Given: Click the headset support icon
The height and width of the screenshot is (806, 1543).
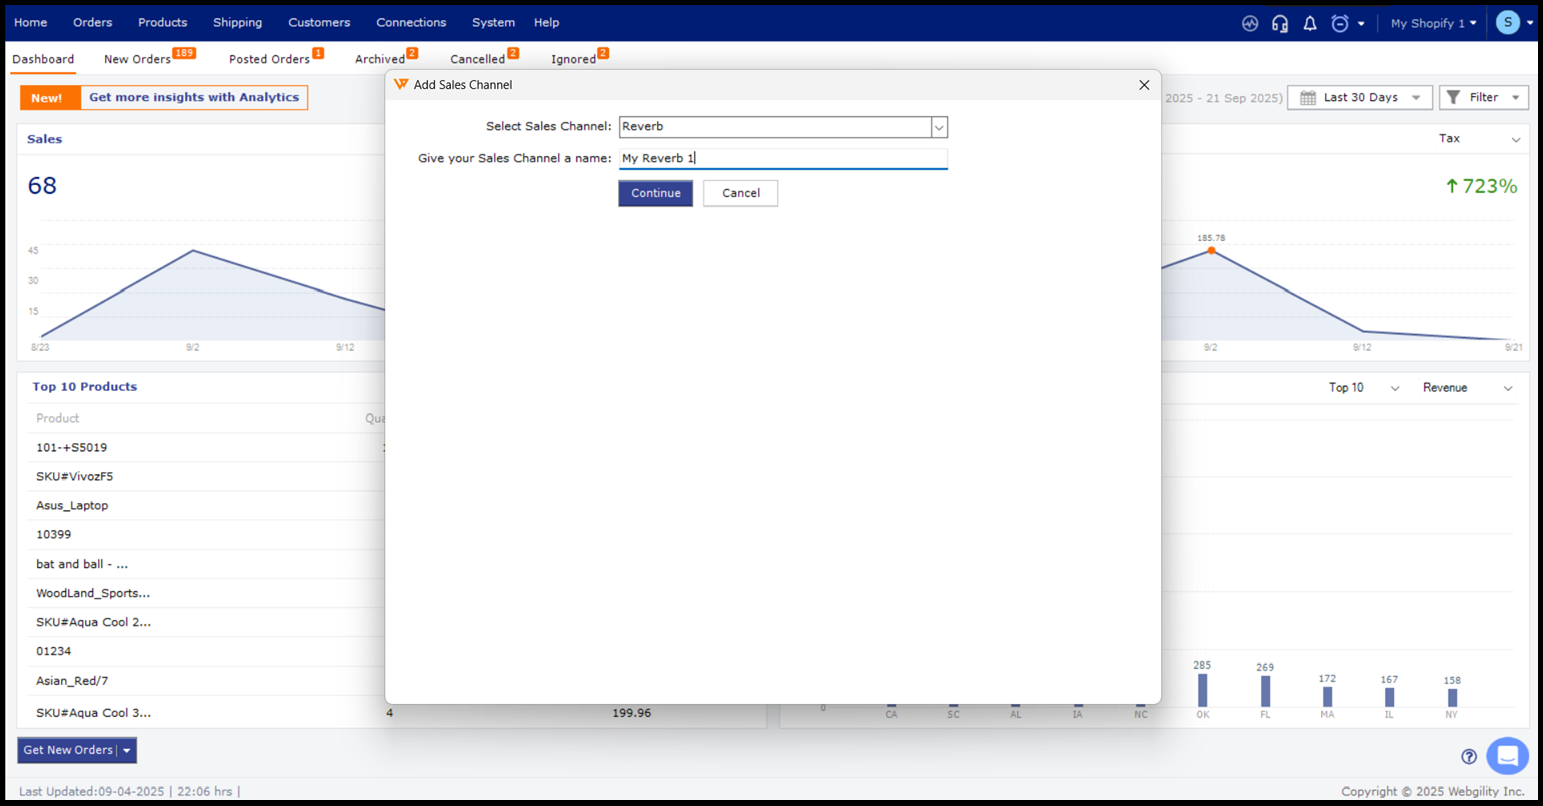Looking at the screenshot, I should click(x=1280, y=23).
